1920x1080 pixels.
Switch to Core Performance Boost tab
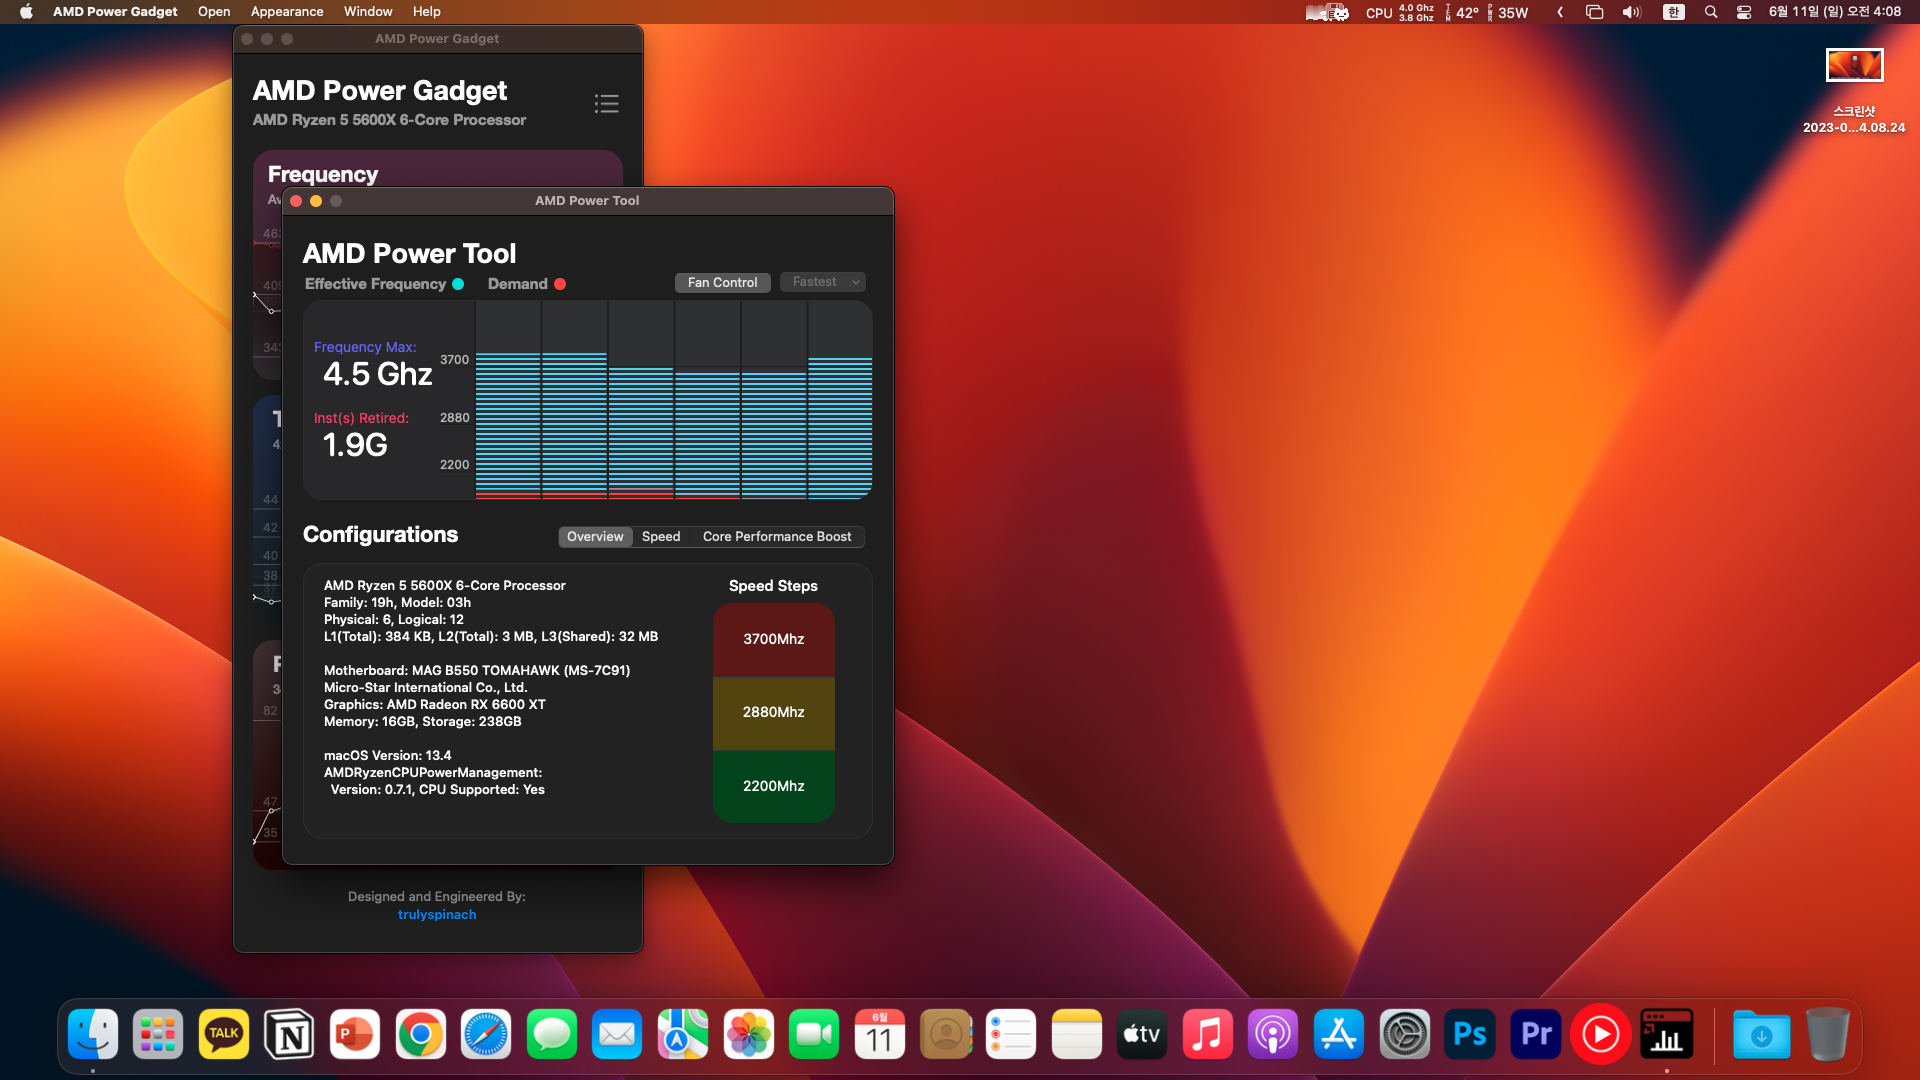777,537
